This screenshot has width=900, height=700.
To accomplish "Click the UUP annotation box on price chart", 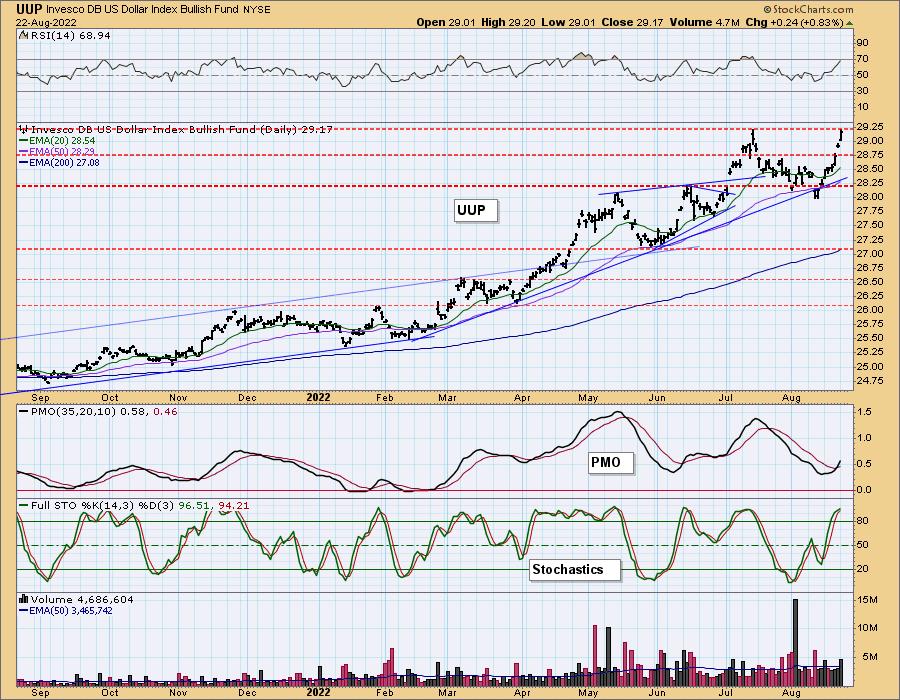I will pyautogui.click(x=475, y=211).
